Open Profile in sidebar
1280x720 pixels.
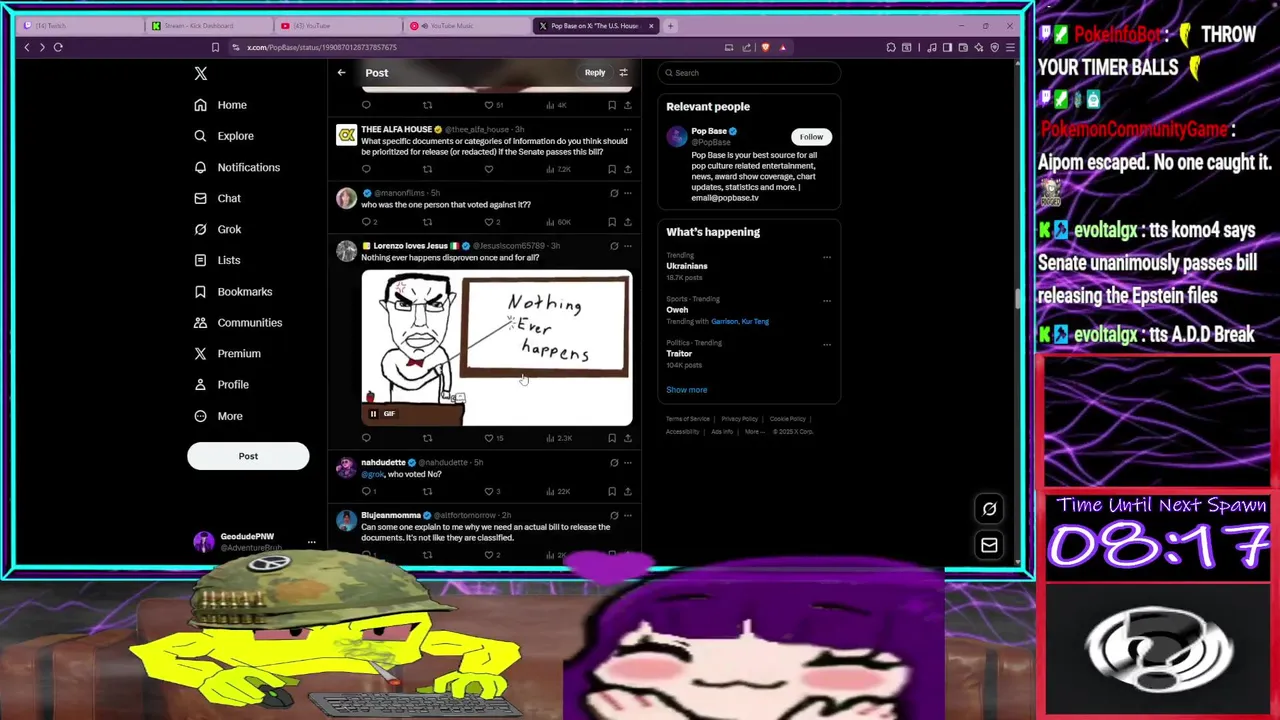point(221,384)
